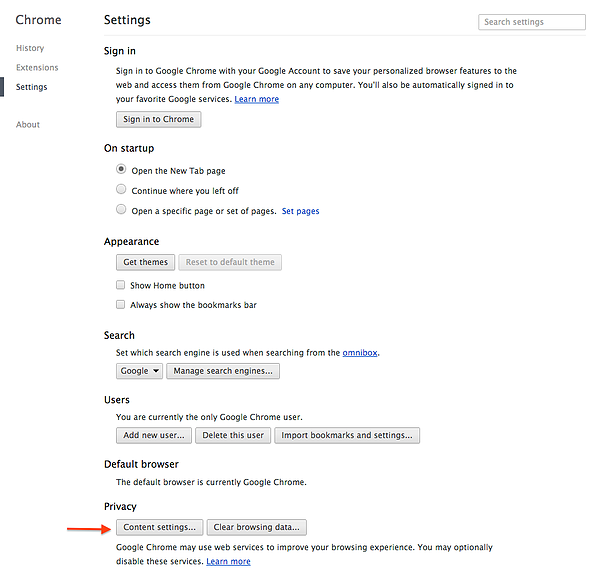Open History in the left sidebar
This screenshot has height=573, width=600.
tap(30, 48)
